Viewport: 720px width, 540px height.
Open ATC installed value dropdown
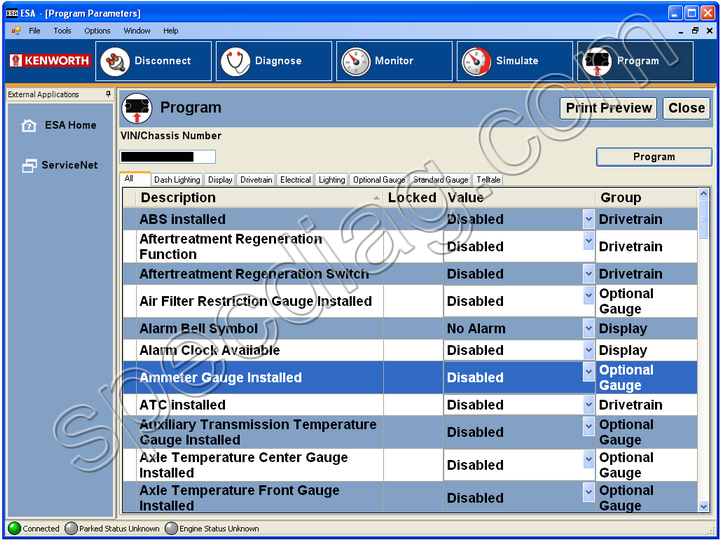coord(588,404)
